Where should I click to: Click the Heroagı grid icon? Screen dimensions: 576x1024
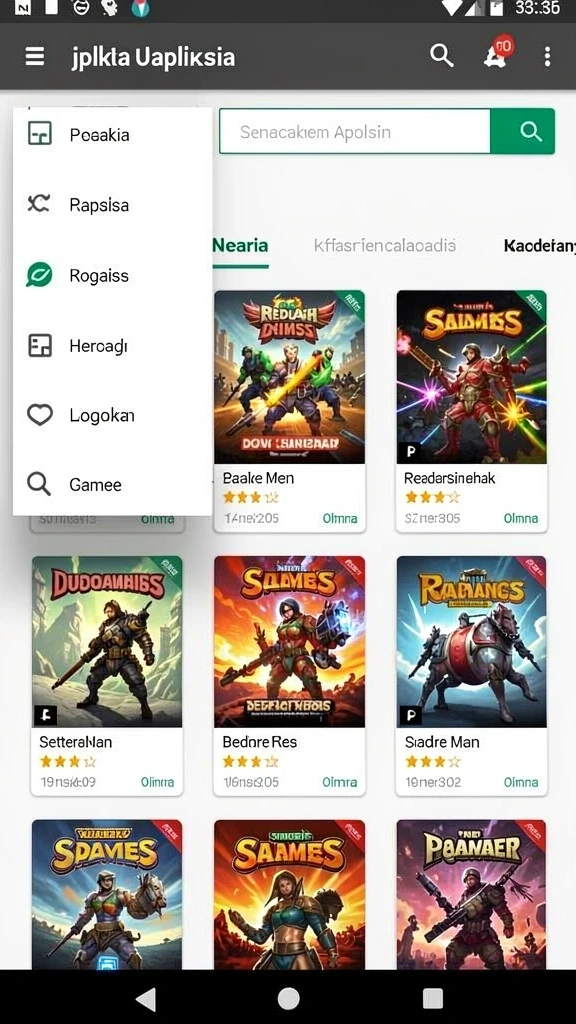pyautogui.click(x=39, y=345)
